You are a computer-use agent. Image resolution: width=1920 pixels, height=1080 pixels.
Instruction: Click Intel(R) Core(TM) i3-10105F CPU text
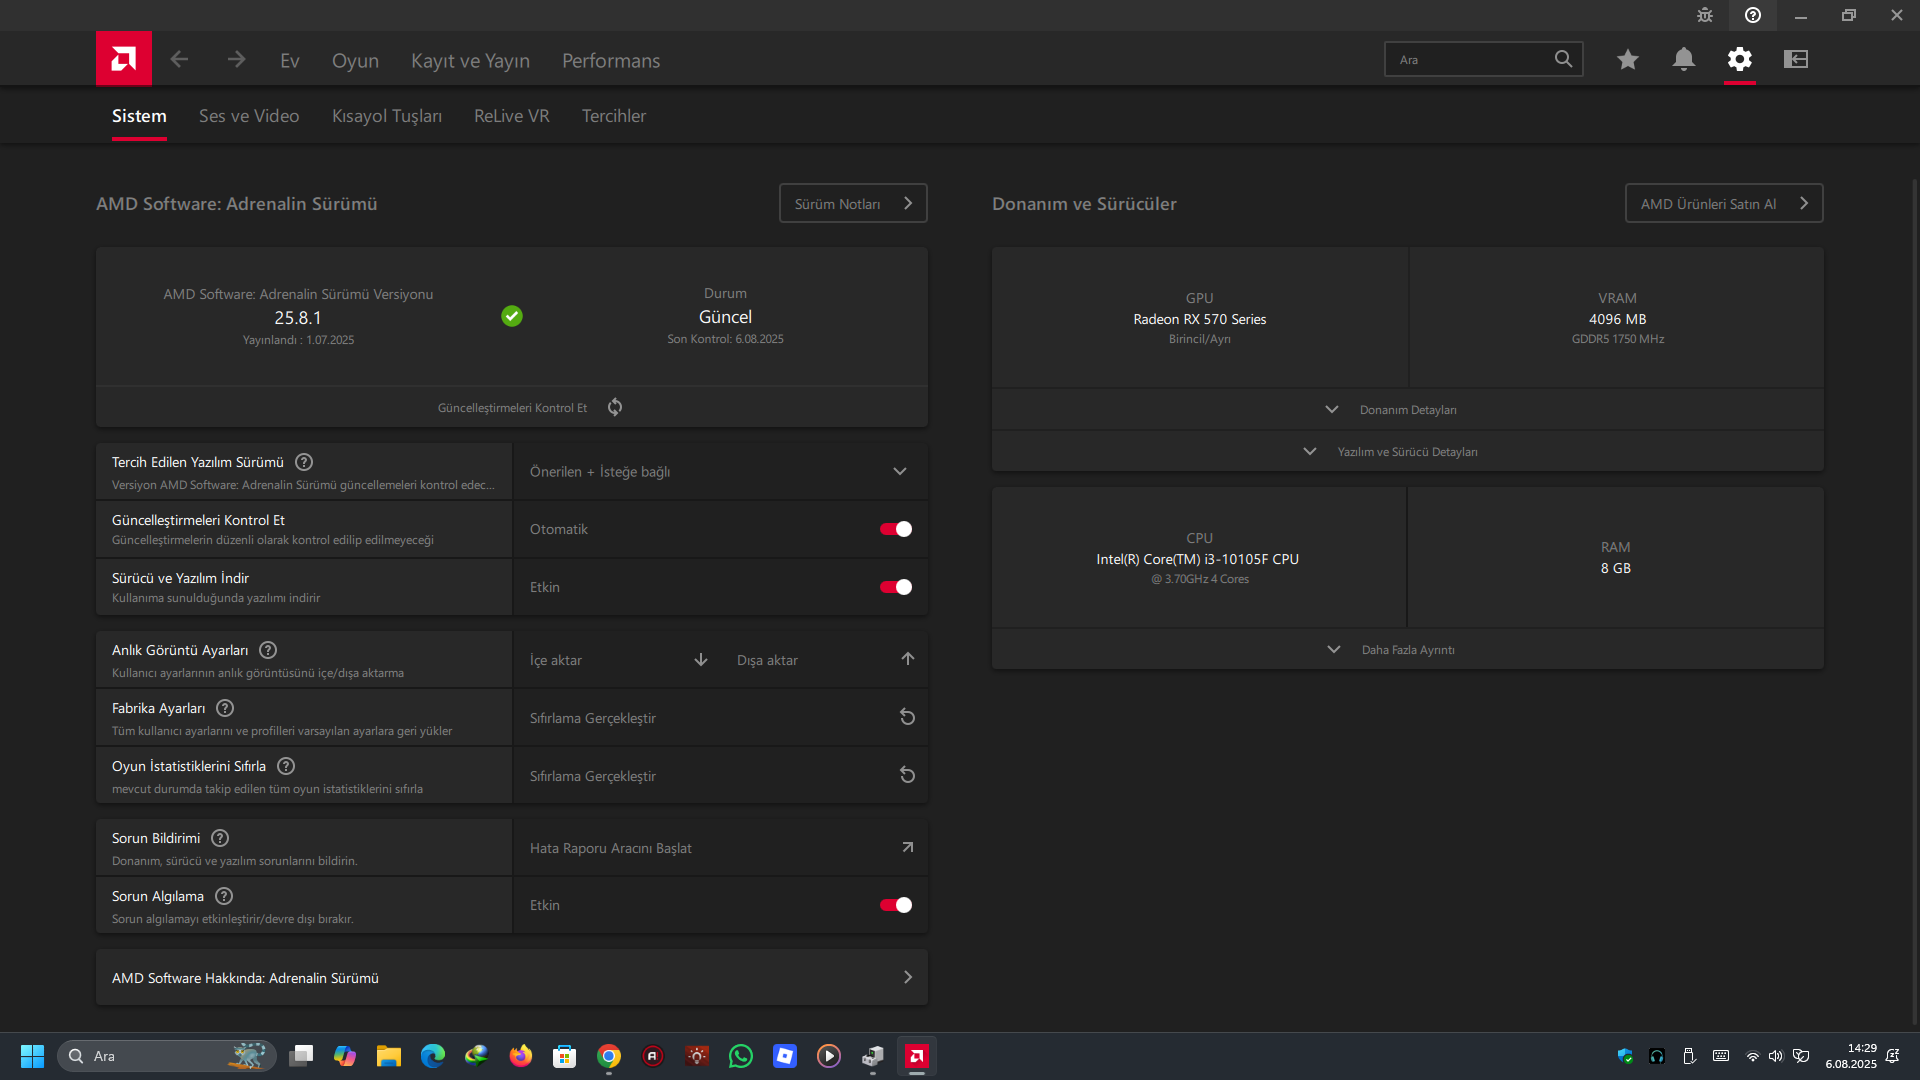(1198, 559)
